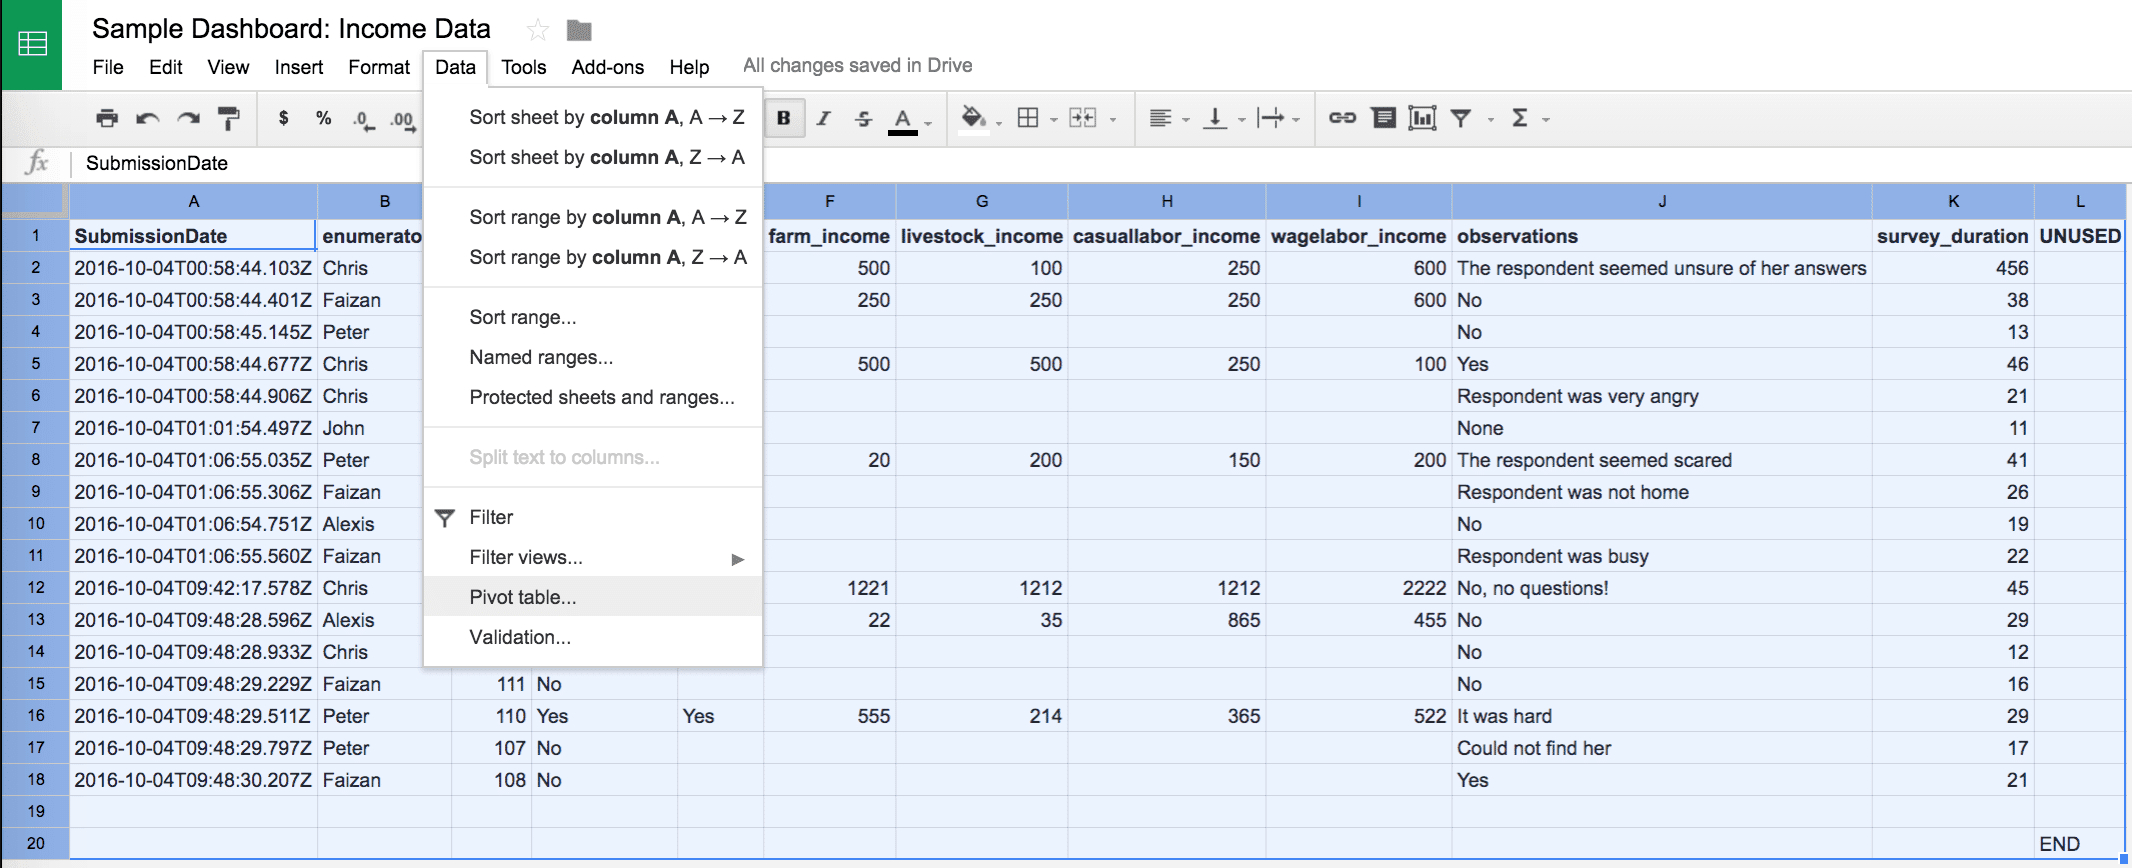Click the Insert chart icon
This screenshot has width=2132, height=868.
pos(1422,118)
